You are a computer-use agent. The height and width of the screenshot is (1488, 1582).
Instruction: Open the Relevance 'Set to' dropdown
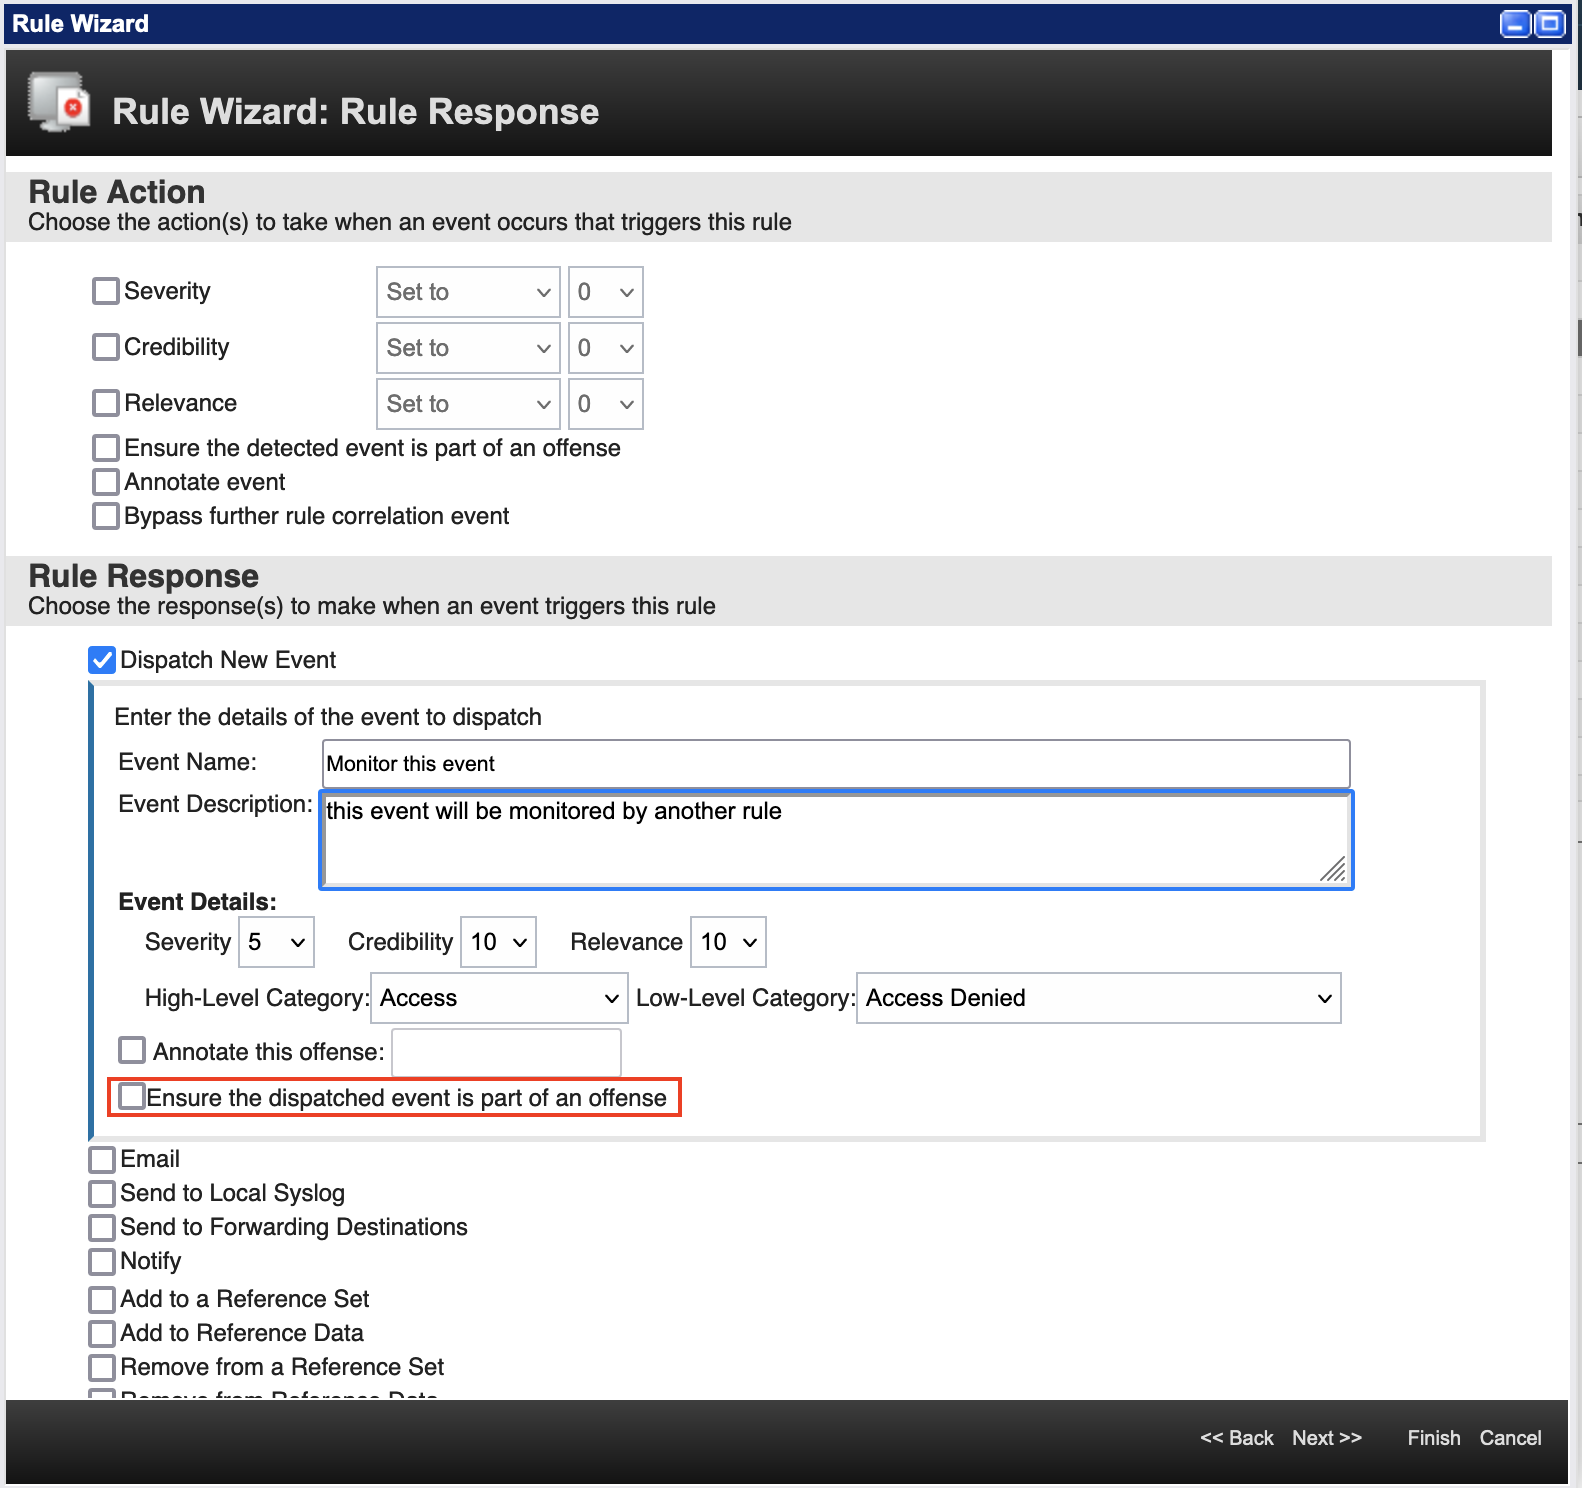(x=468, y=404)
